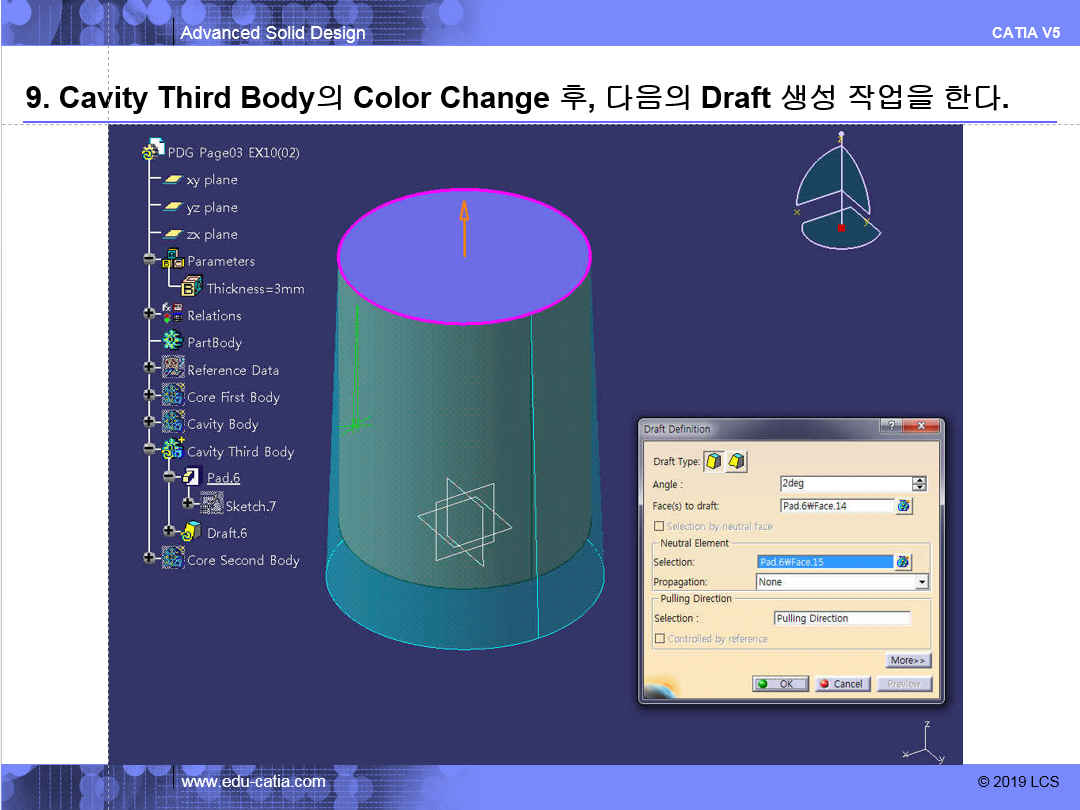Click the Draft.6 feature icon in tree

click(x=193, y=533)
